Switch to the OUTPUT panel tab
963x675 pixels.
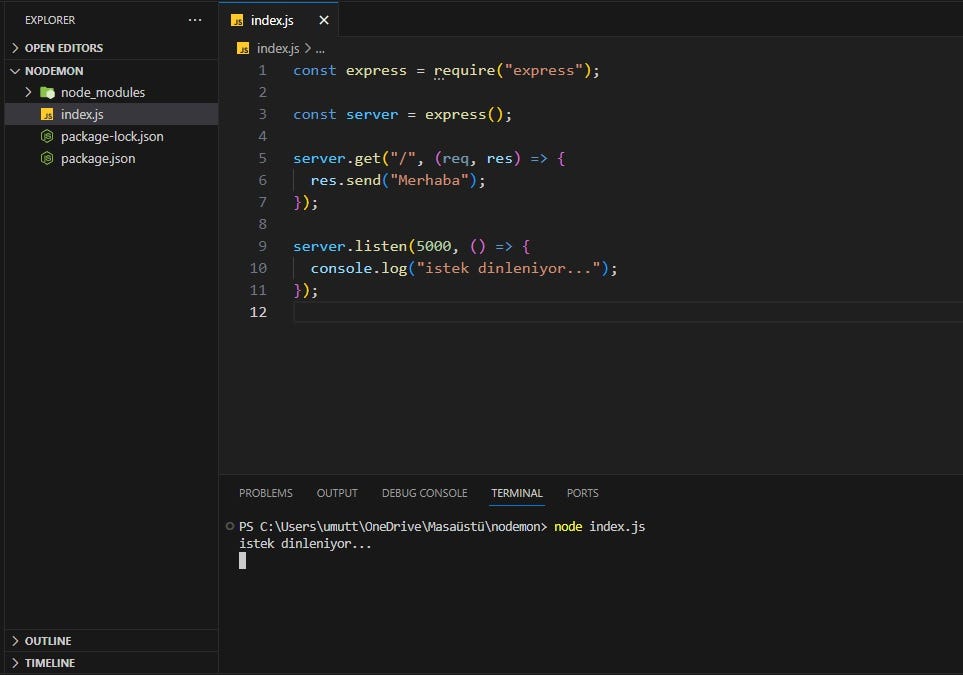coord(337,492)
